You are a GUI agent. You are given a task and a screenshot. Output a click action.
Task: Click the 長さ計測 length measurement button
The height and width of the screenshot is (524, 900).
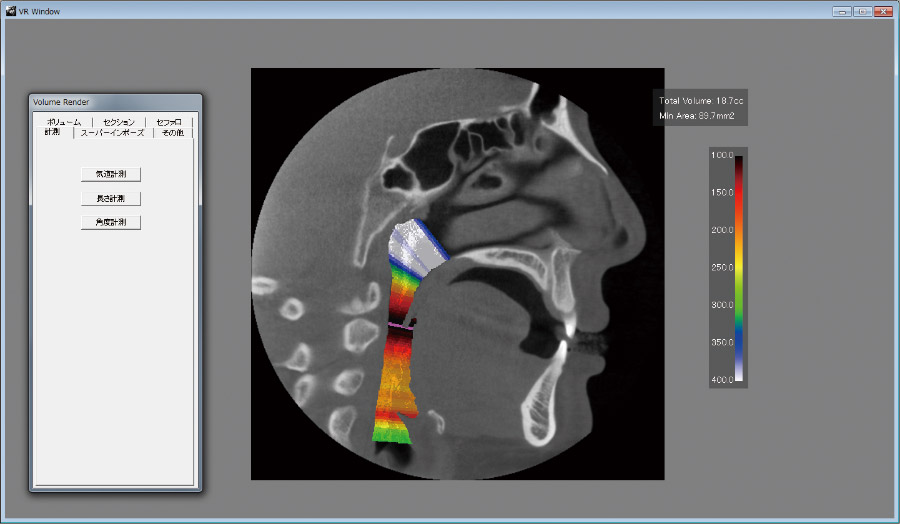(111, 199)
